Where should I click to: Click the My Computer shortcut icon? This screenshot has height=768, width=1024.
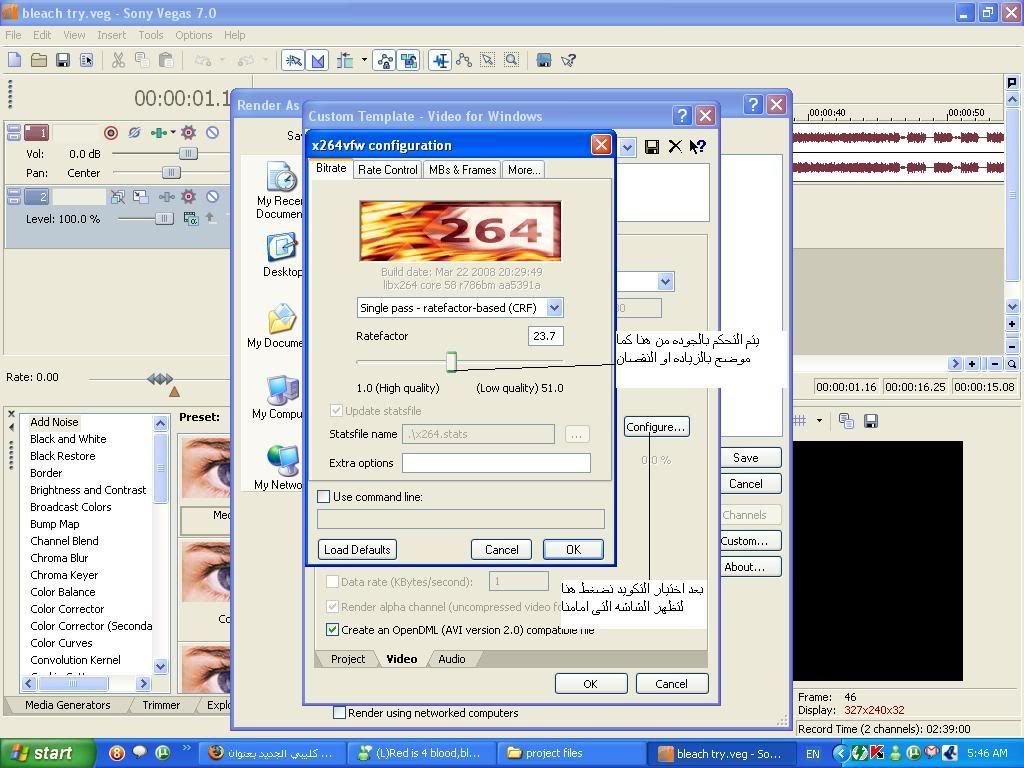[282, 390]
